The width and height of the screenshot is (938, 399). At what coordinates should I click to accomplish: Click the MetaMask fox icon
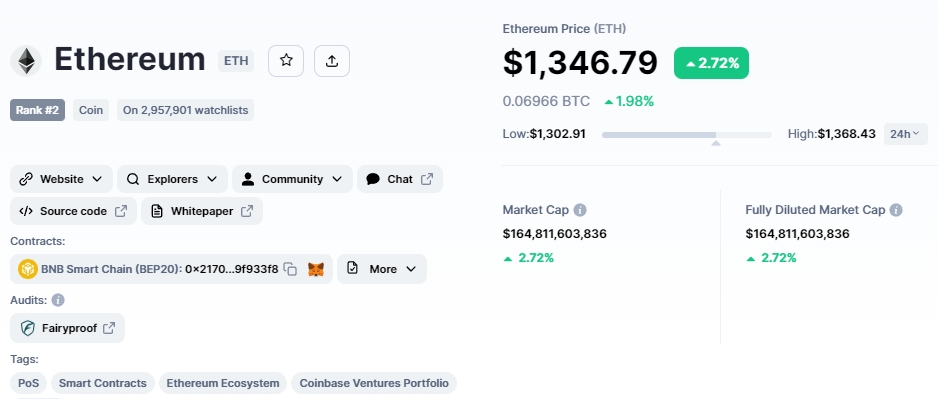pos(316,269)
